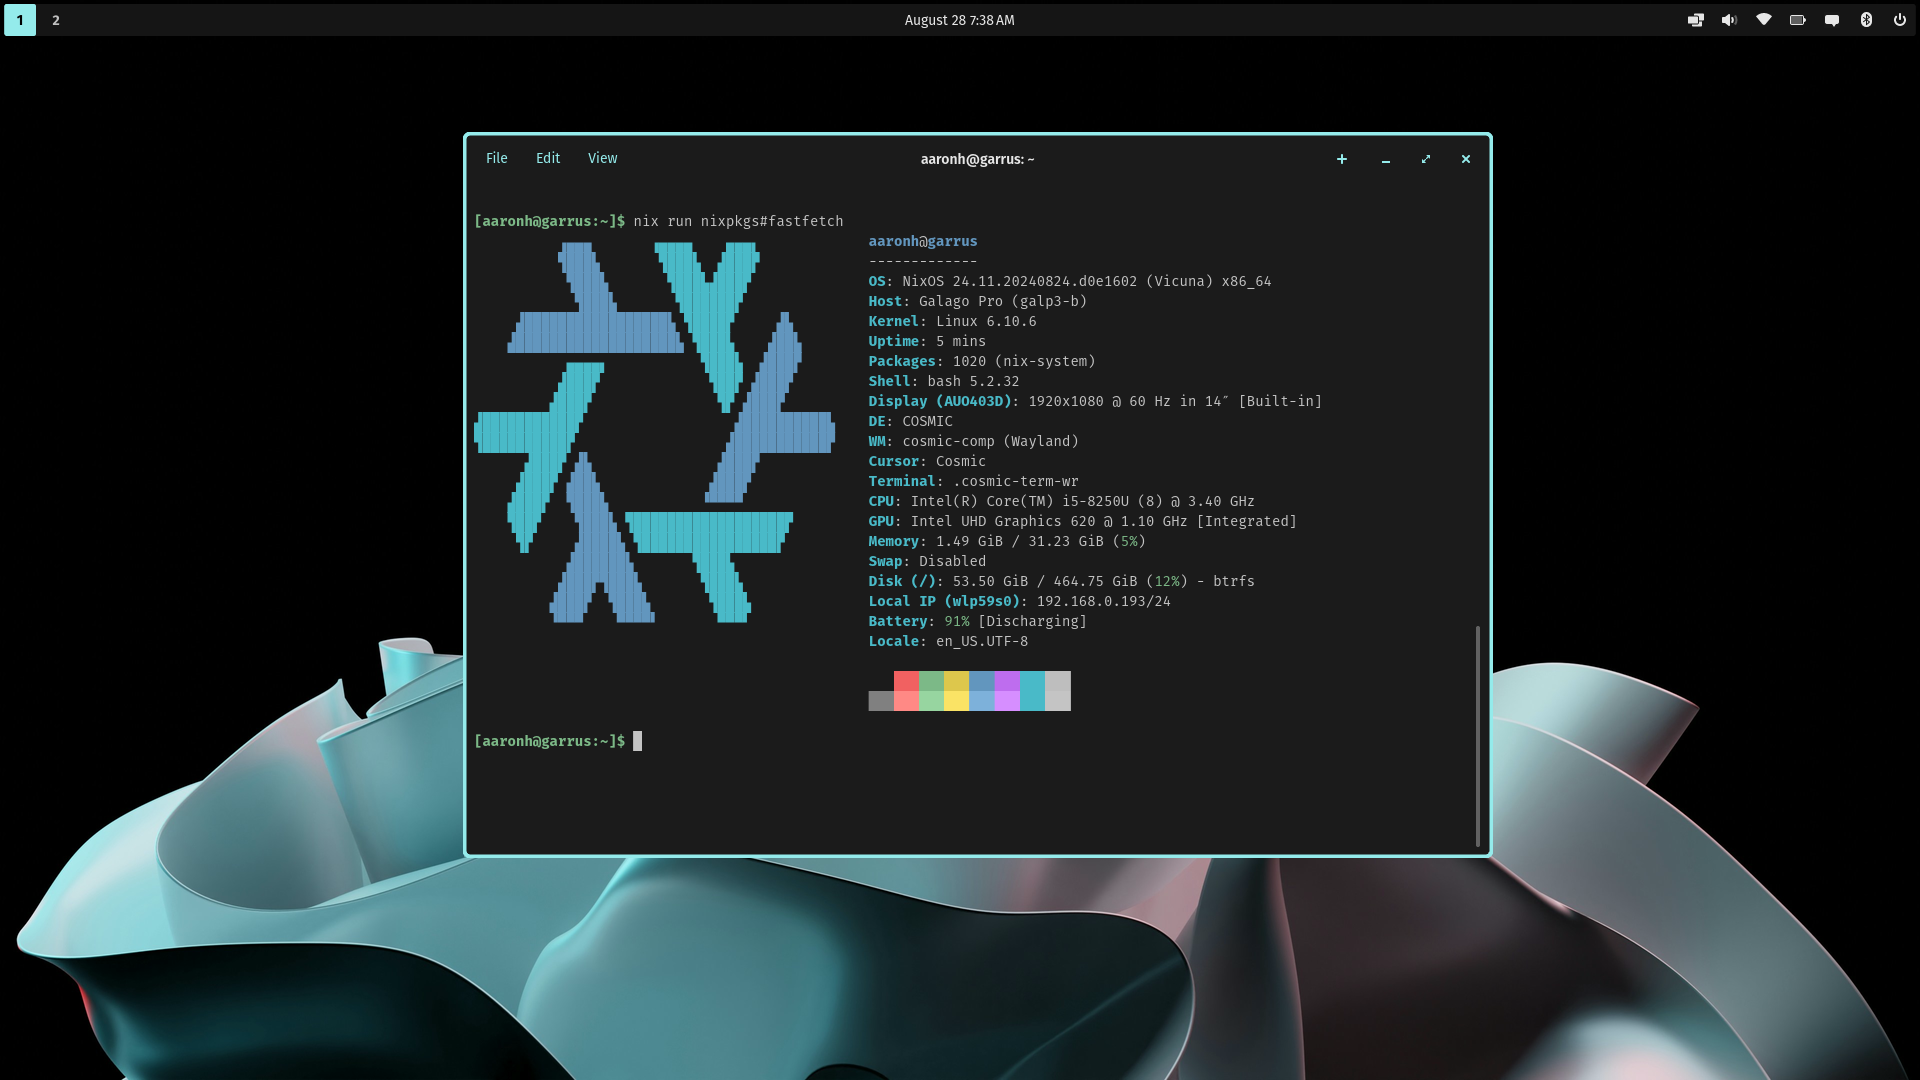Minimize the terminal window

[1386, 159]
